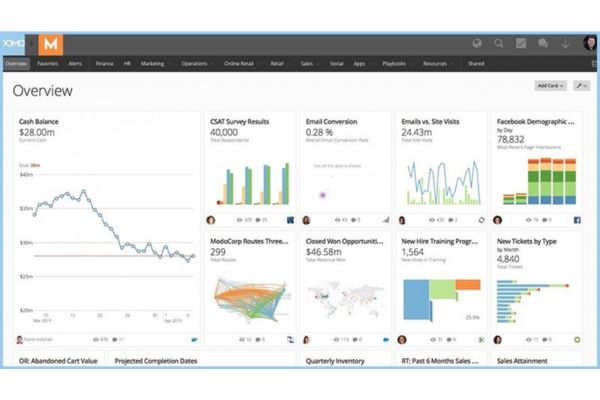Click the green gear source icon on New Tickets by Type card
The width and height of the screenshot is (600, 400).
[577, 340]
